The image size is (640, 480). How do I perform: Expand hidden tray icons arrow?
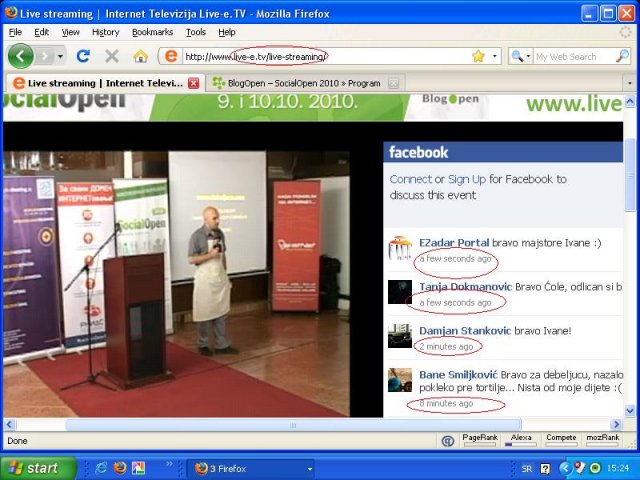(564, 468)
